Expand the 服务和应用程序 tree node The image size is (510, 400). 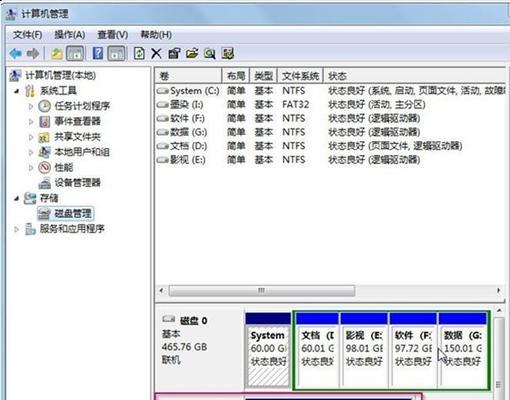coord(16,229)
